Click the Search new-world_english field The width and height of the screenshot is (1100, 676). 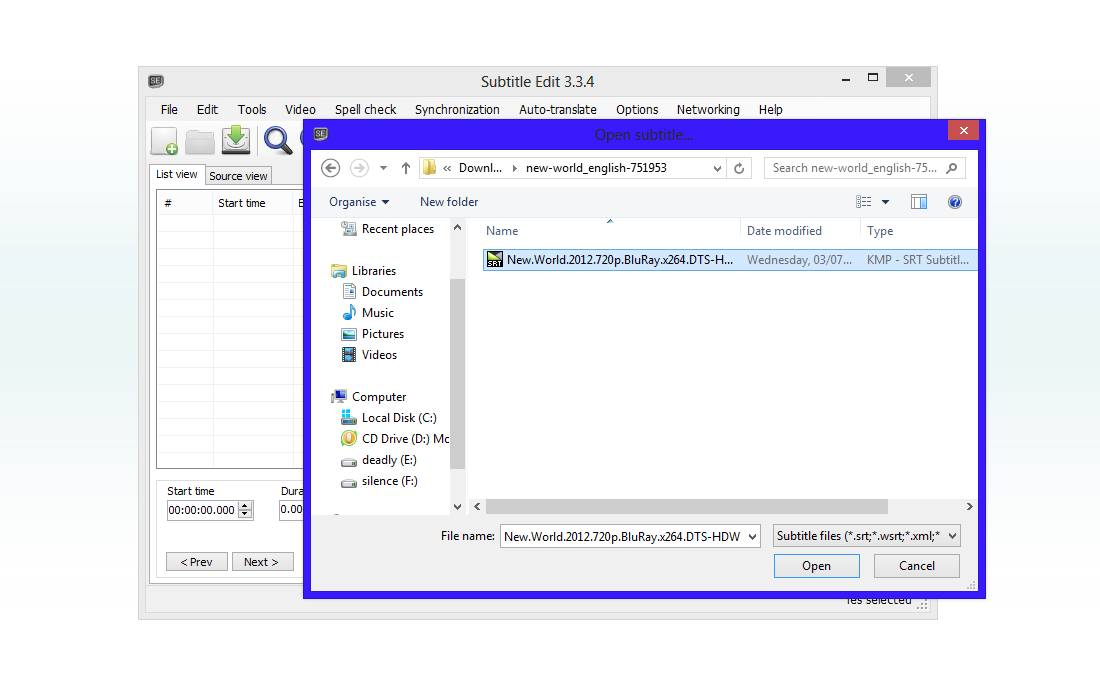(864, 168)
